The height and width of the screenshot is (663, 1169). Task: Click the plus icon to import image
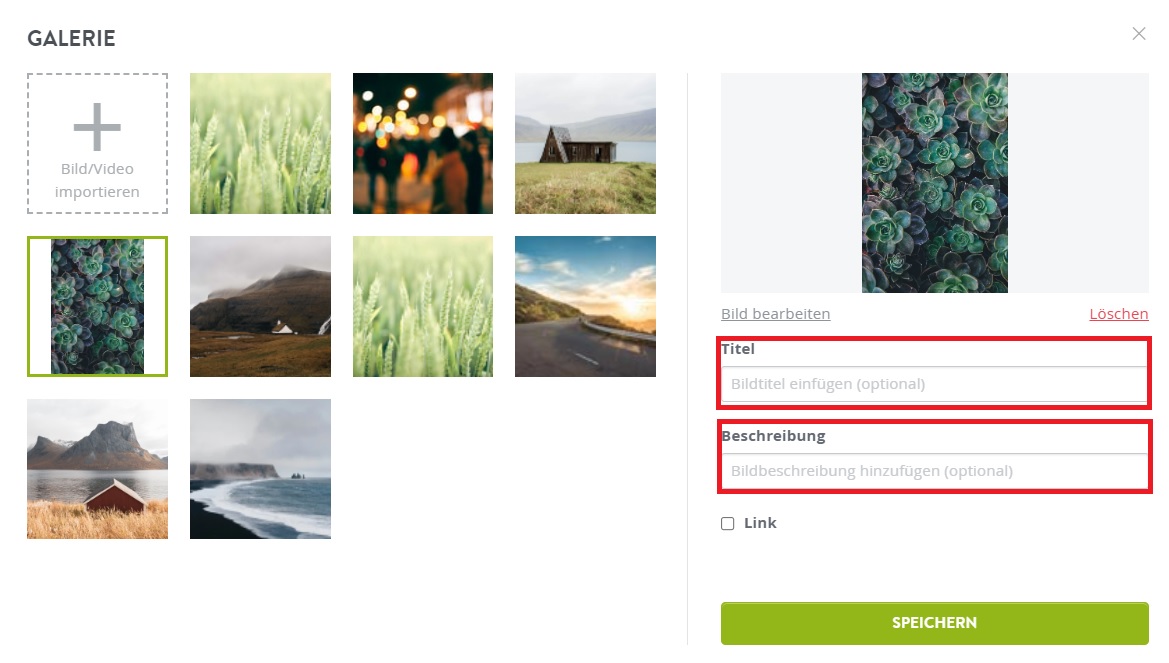click(97, 127)
